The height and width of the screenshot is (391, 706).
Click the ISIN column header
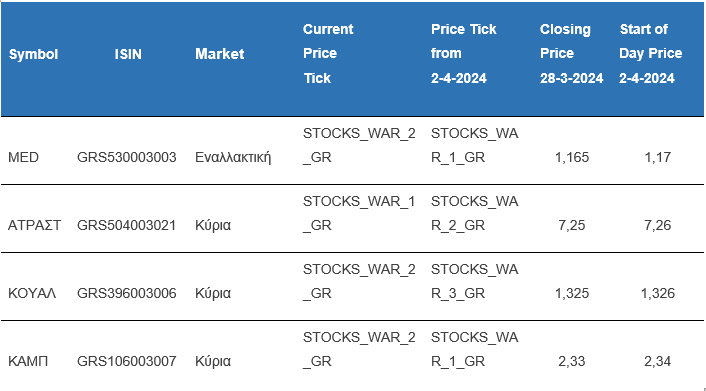[x=128, y=54]
